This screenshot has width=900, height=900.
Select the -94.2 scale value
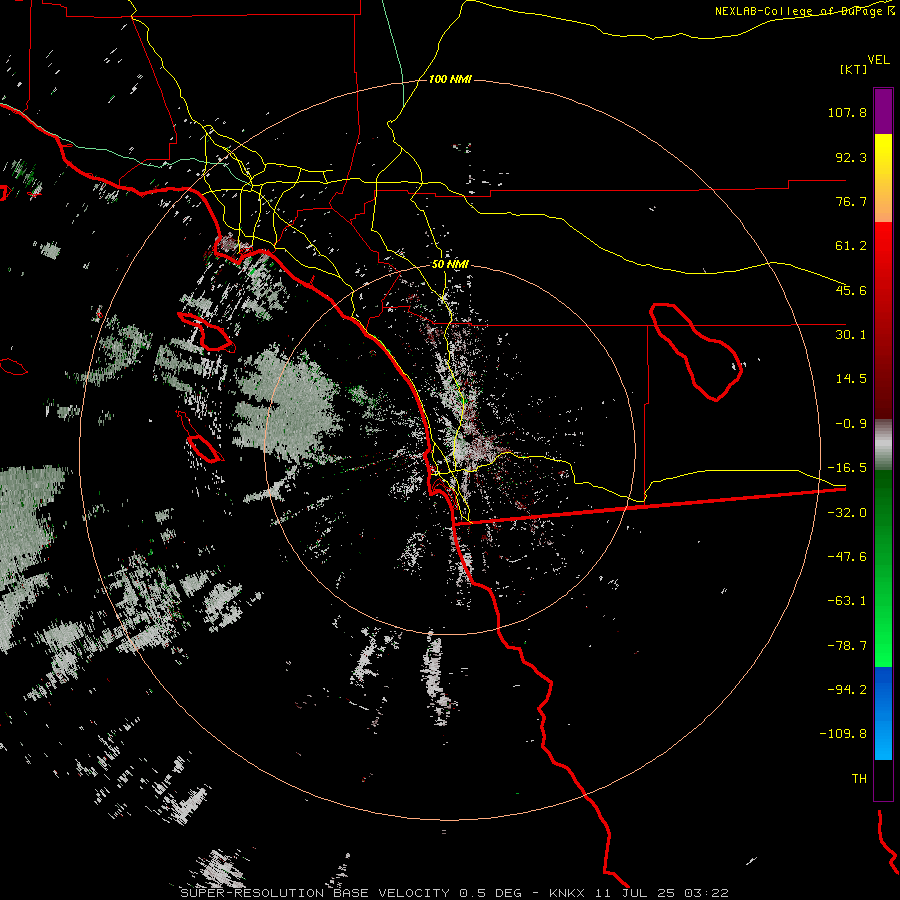tap(847, 689)
